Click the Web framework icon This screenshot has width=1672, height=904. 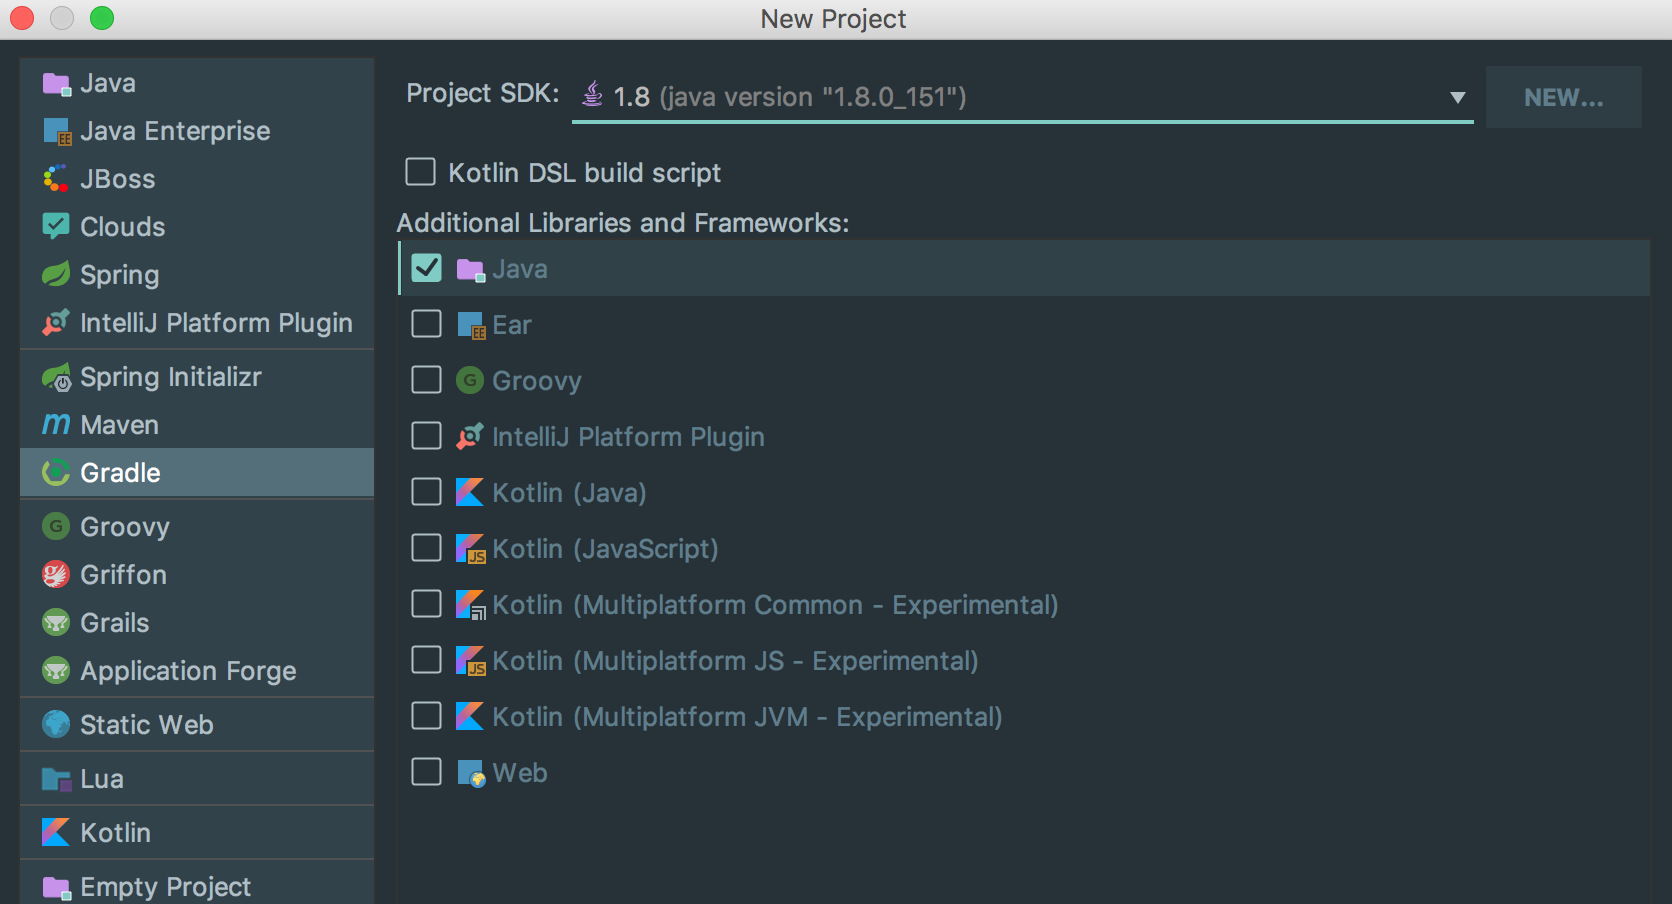(x=471, y=773)
